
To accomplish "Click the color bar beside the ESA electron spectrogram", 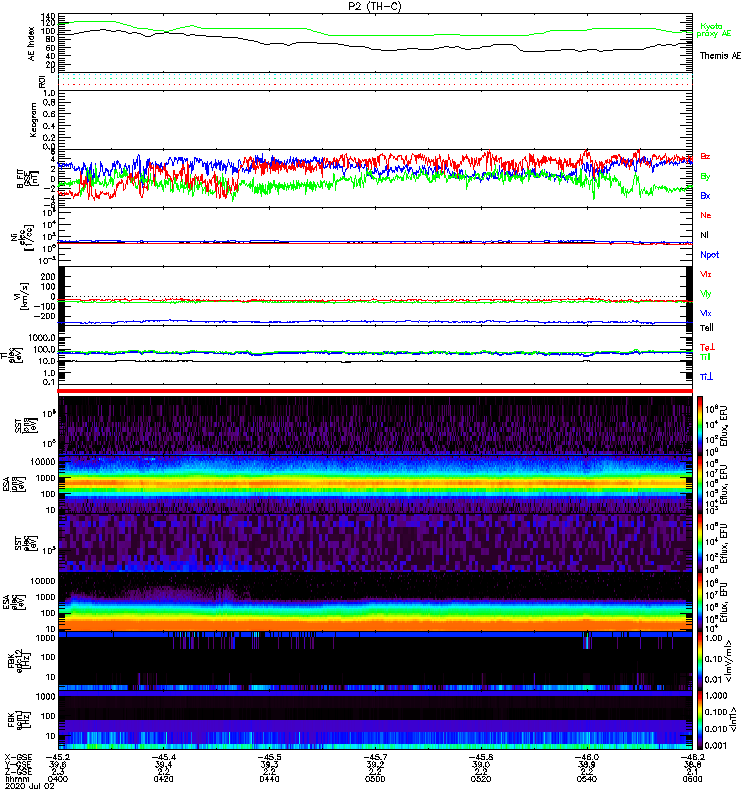I will coord(700,602).
